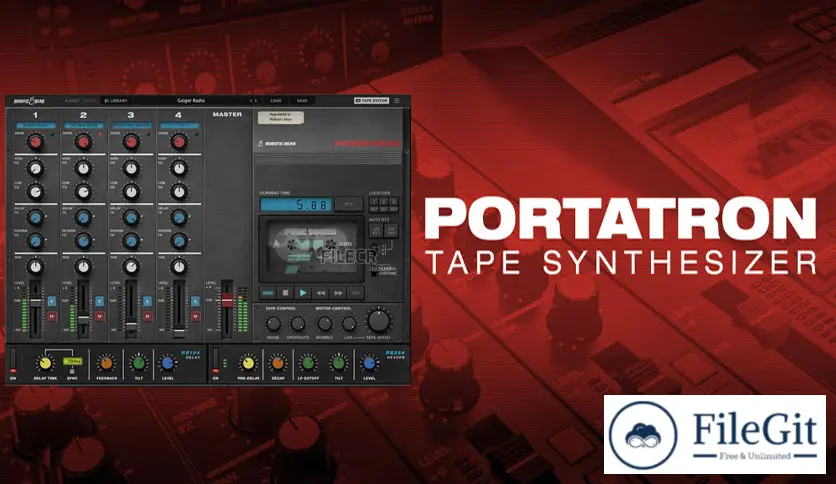This screenshot has width=836, height=484.
Task: Click the yellow Delay Time knob
Action: [x=45, y=363]
